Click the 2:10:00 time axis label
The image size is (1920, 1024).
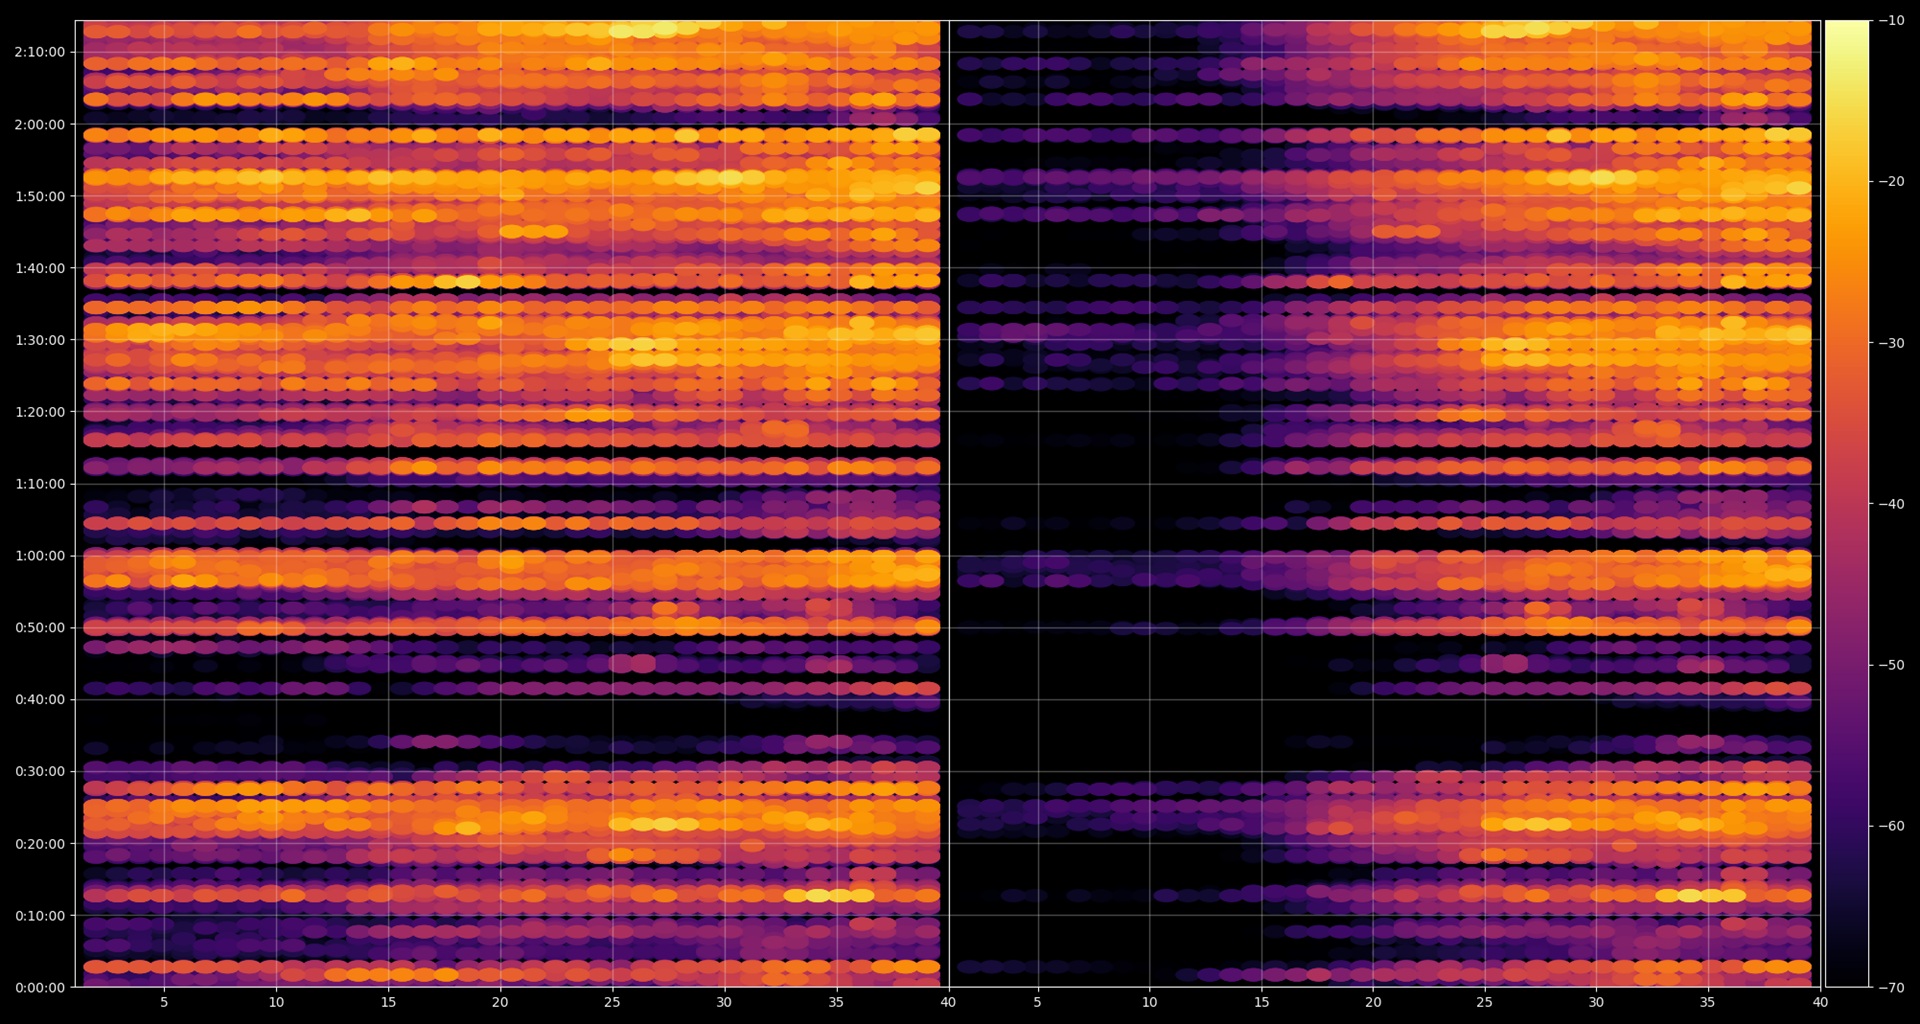point(40,53)
